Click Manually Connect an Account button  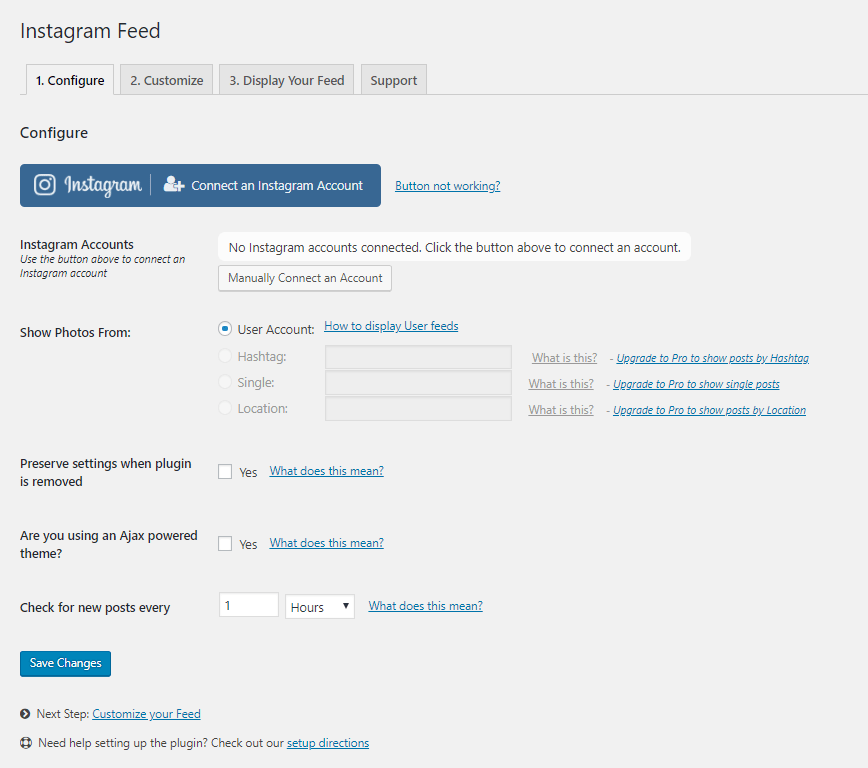[x=305, y=278]
